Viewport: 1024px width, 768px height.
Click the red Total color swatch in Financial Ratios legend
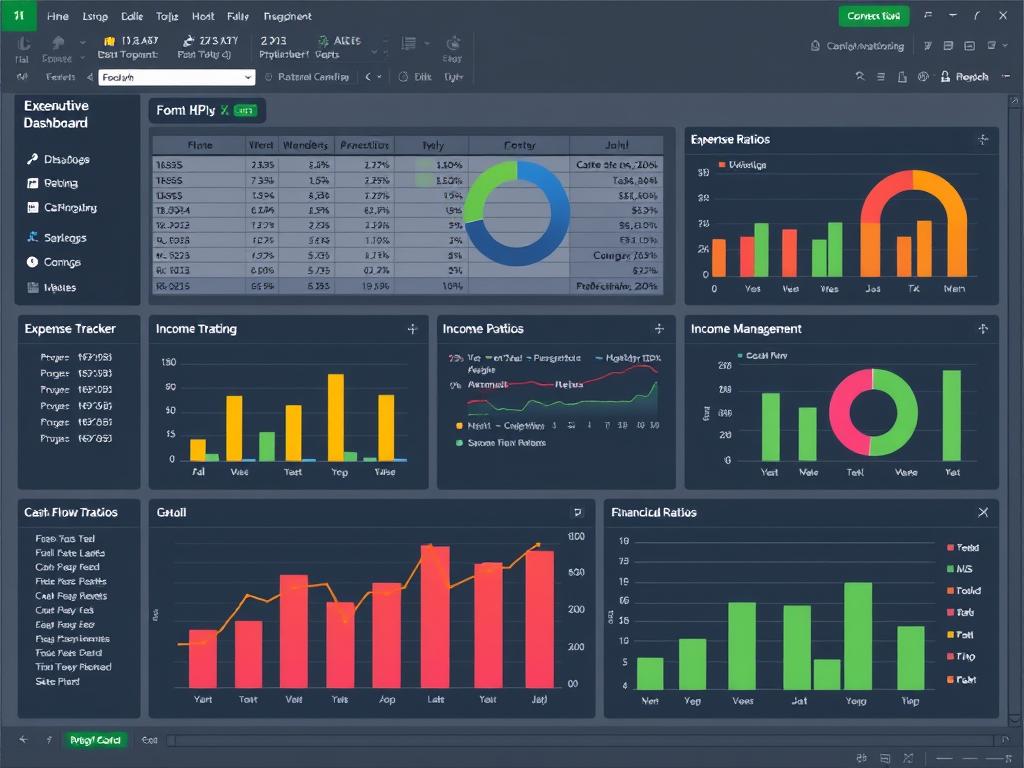coord(951,548)
